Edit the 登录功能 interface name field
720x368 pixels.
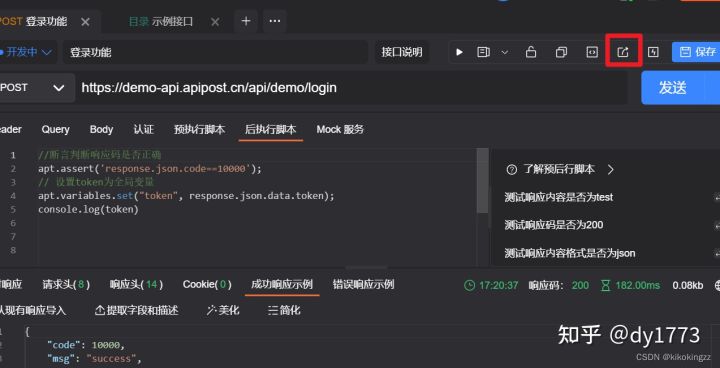click(x=215, y=52)
